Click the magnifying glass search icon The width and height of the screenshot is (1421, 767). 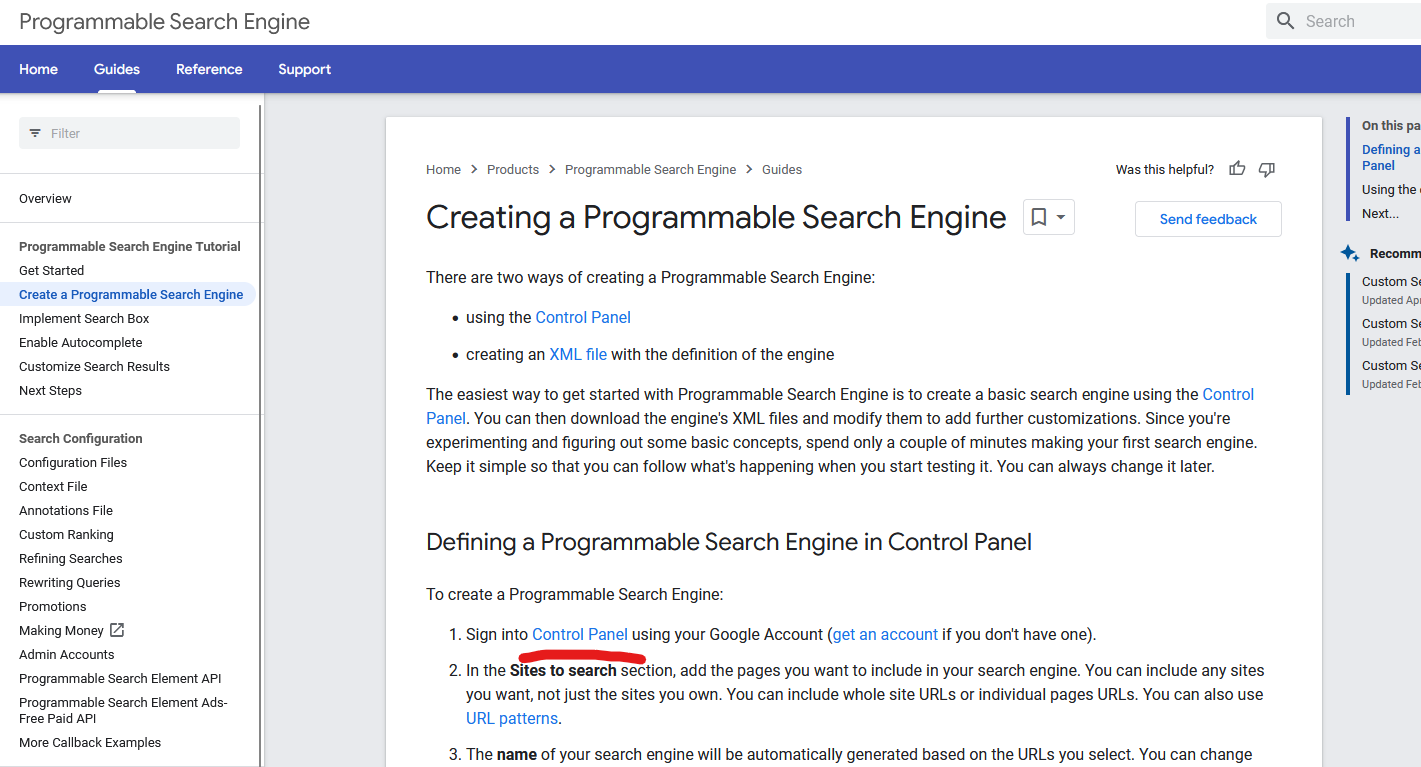tap(1286, 21)
